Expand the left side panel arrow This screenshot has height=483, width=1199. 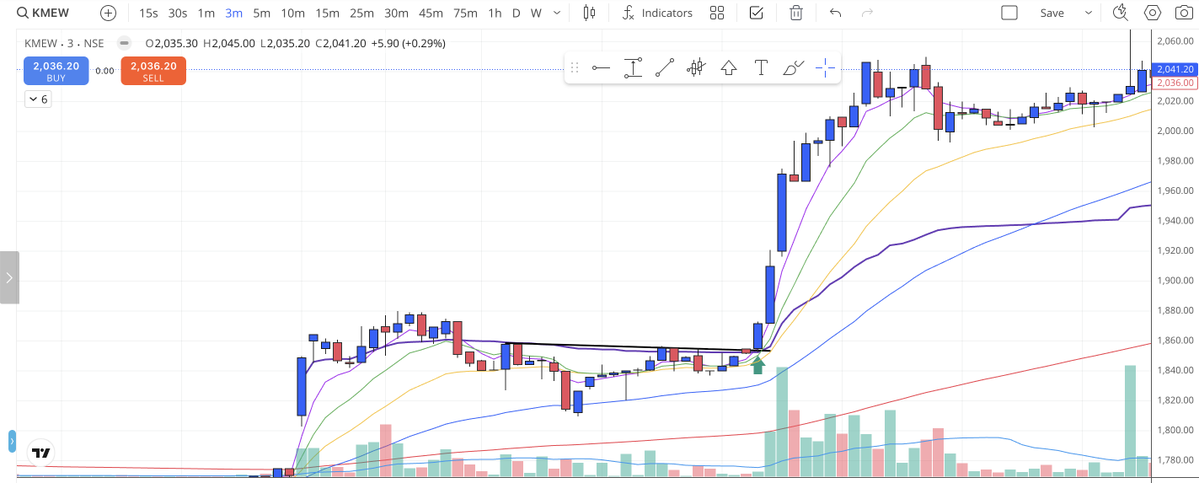tap(9, 277)
